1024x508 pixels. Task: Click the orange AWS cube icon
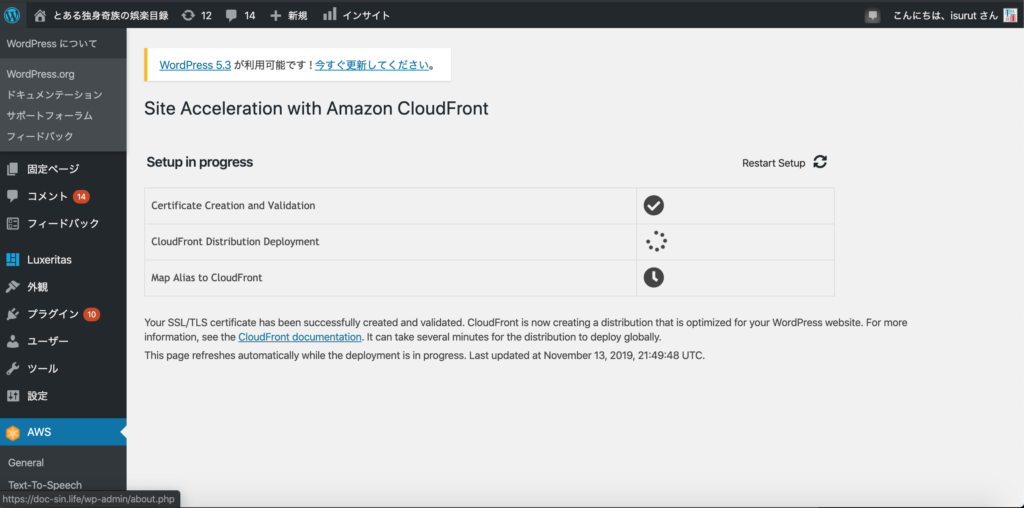click(x=12, y=432)
